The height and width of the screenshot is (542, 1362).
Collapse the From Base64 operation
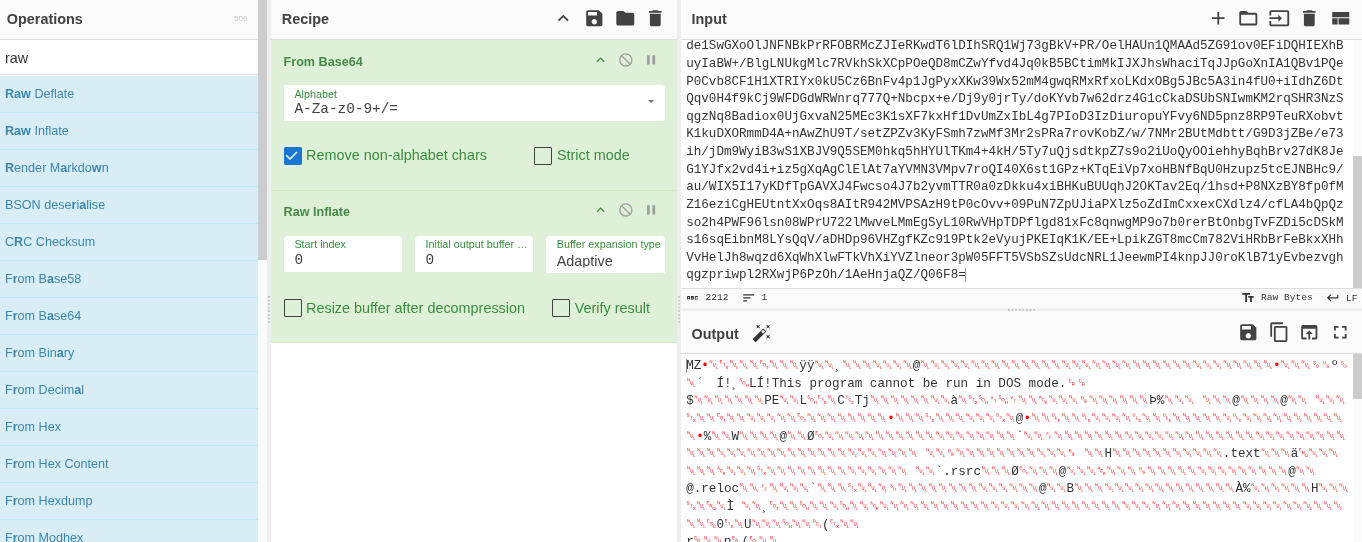tap(600, 60)
